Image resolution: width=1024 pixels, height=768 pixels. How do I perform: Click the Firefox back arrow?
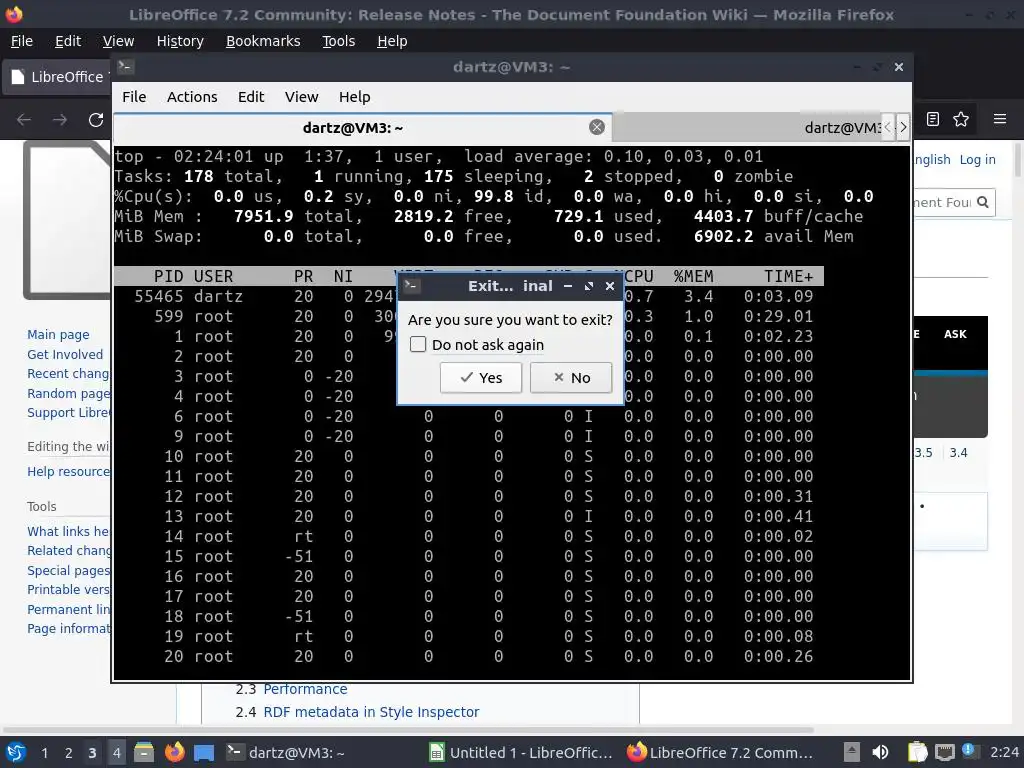[x=24, y=120]
